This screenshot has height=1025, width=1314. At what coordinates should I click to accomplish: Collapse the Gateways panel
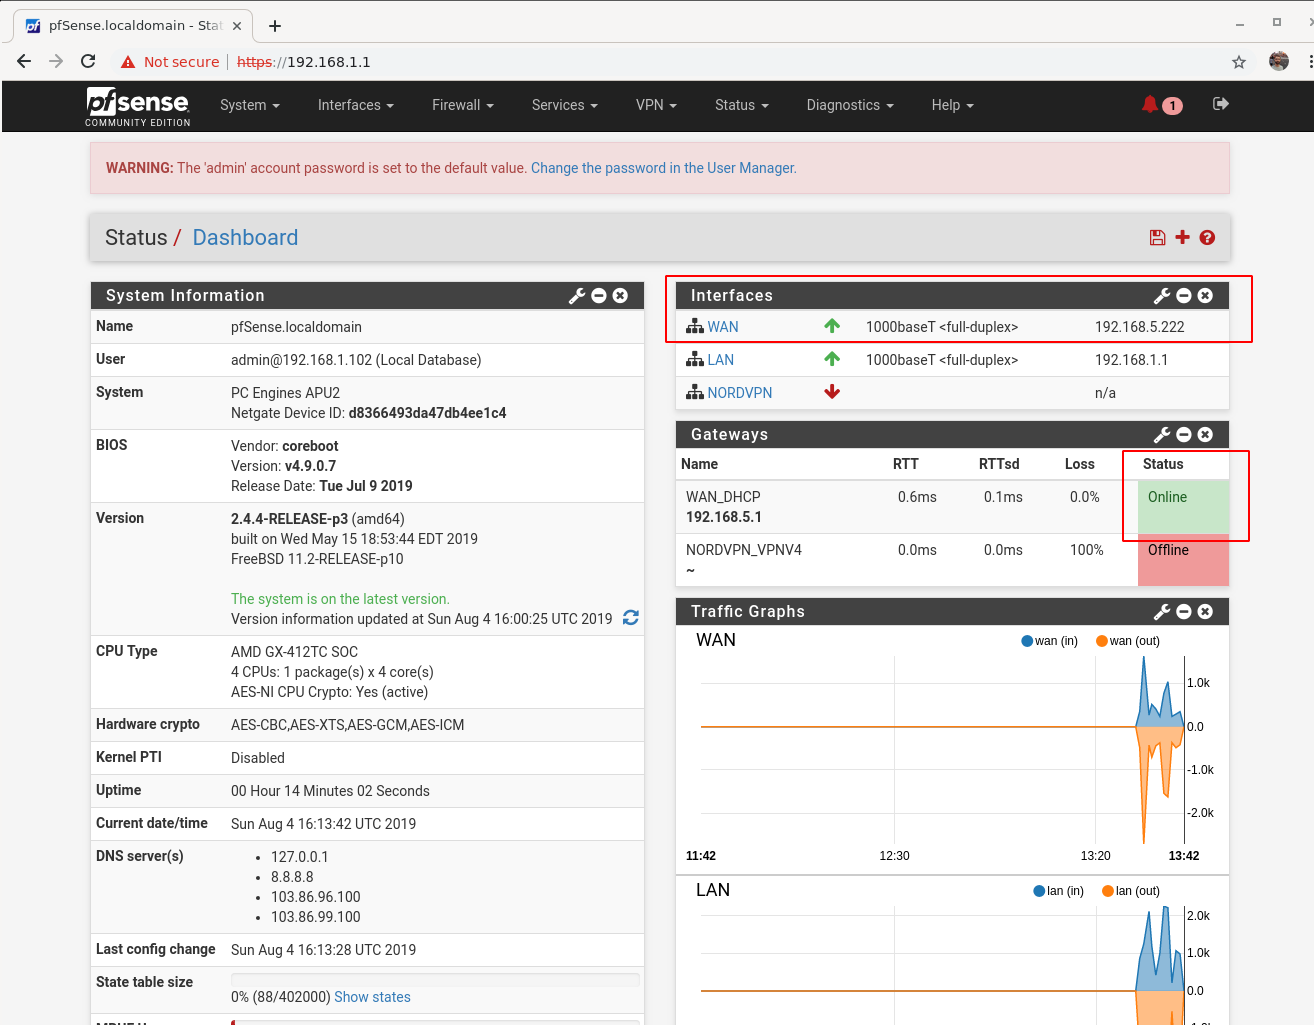(1183, 434)
